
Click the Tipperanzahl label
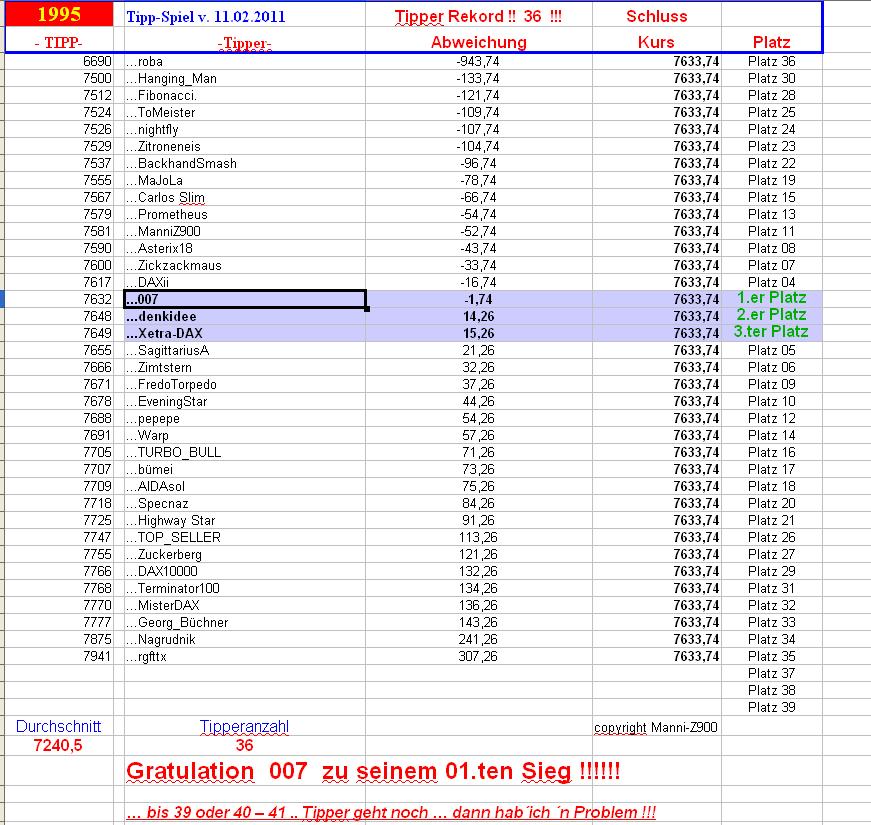tap(244, 726)
